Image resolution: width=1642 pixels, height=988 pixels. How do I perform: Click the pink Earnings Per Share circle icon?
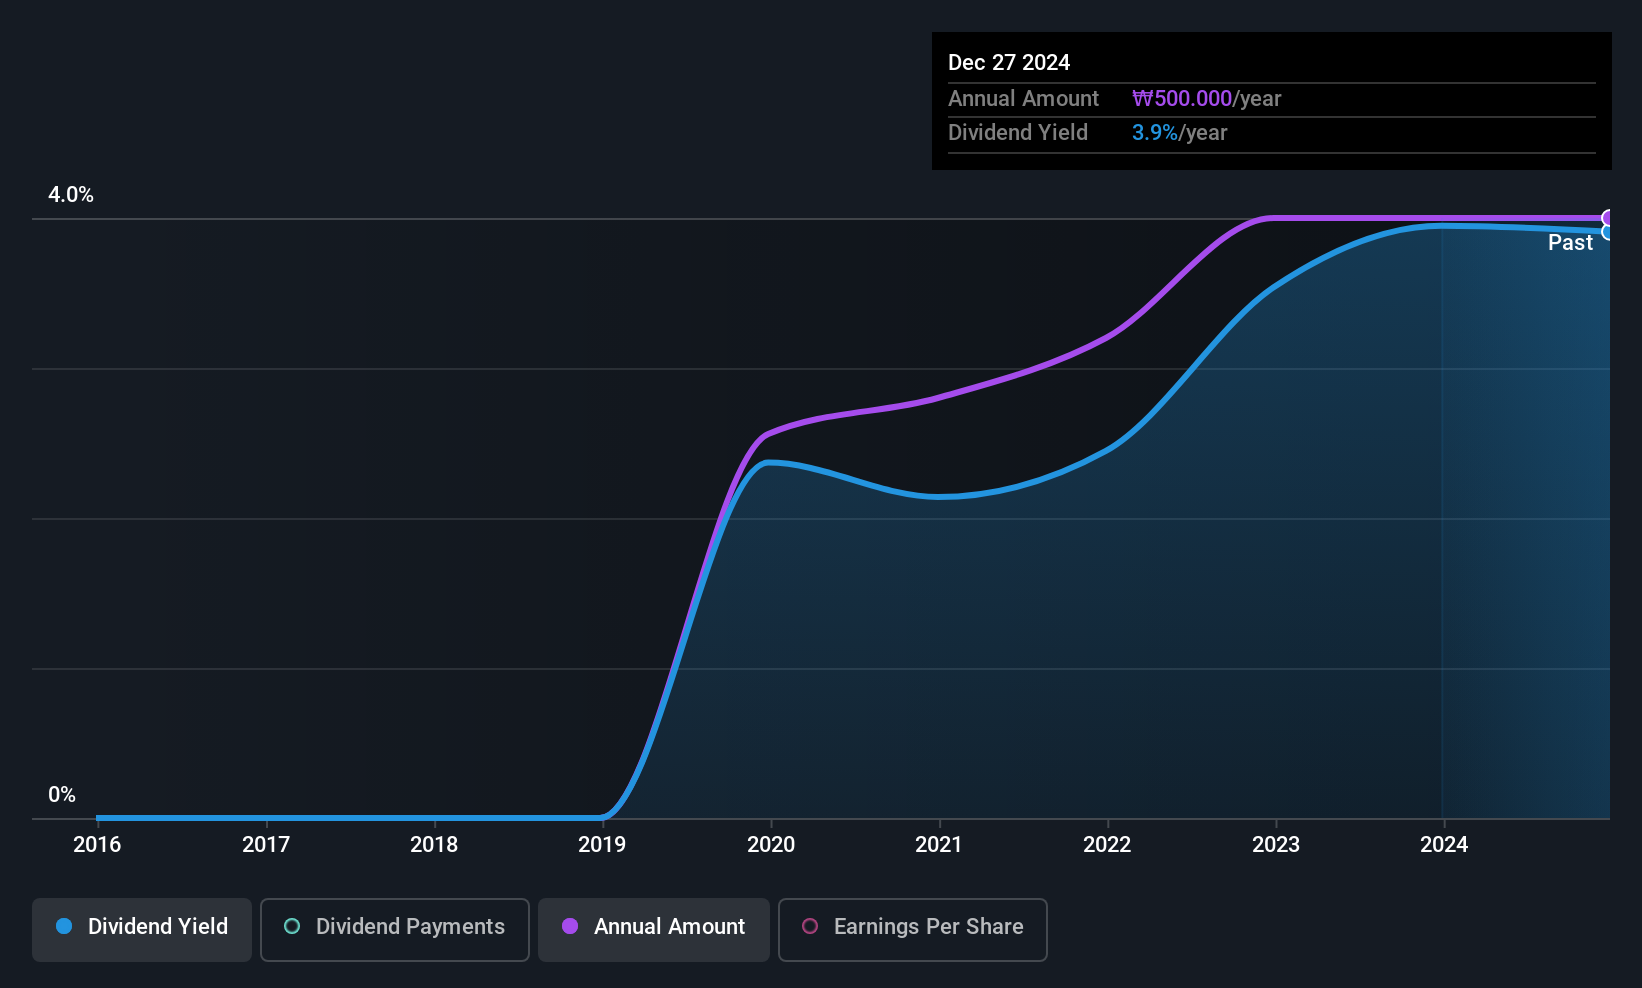coord(810,926)
